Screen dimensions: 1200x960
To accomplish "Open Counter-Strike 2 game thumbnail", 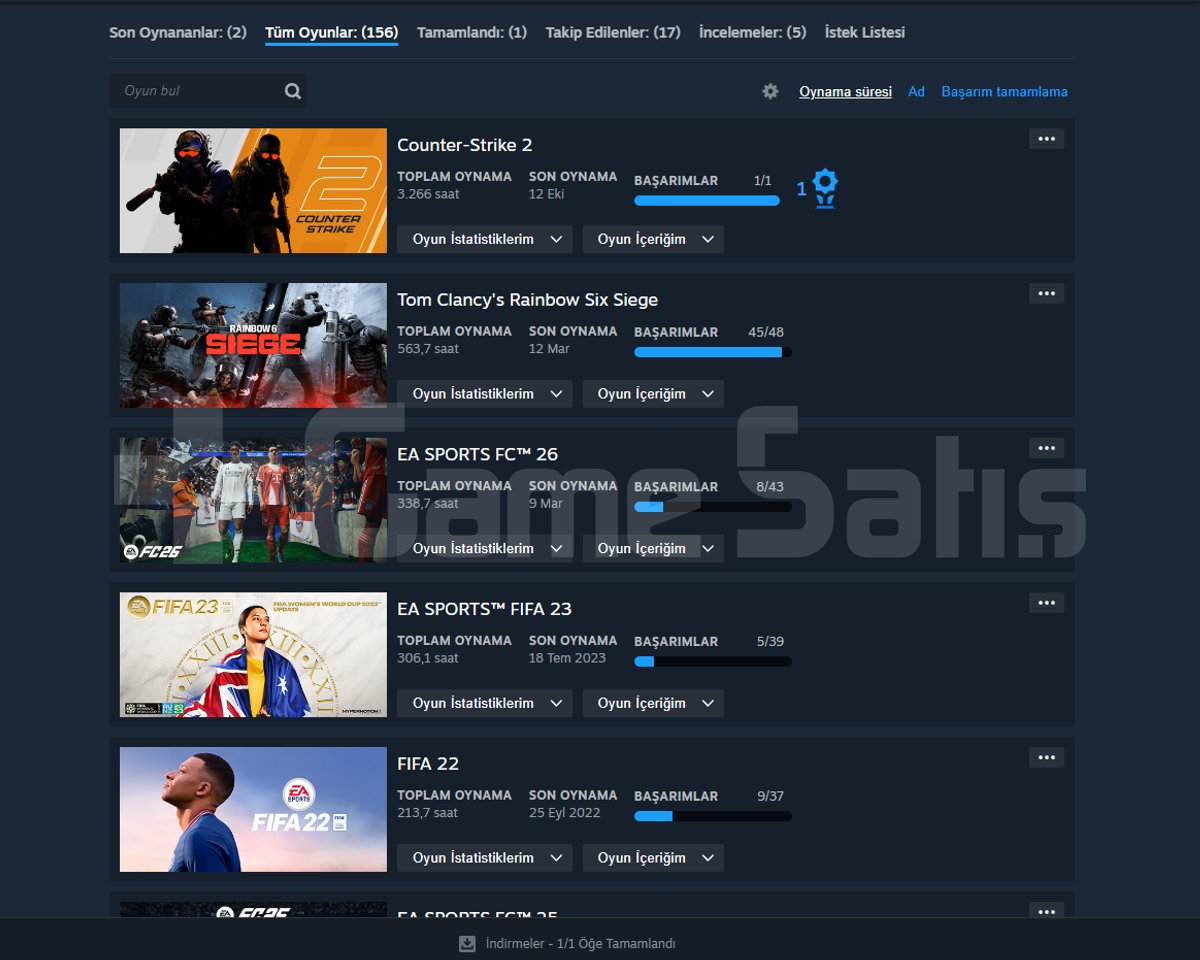I will [253, 190].
